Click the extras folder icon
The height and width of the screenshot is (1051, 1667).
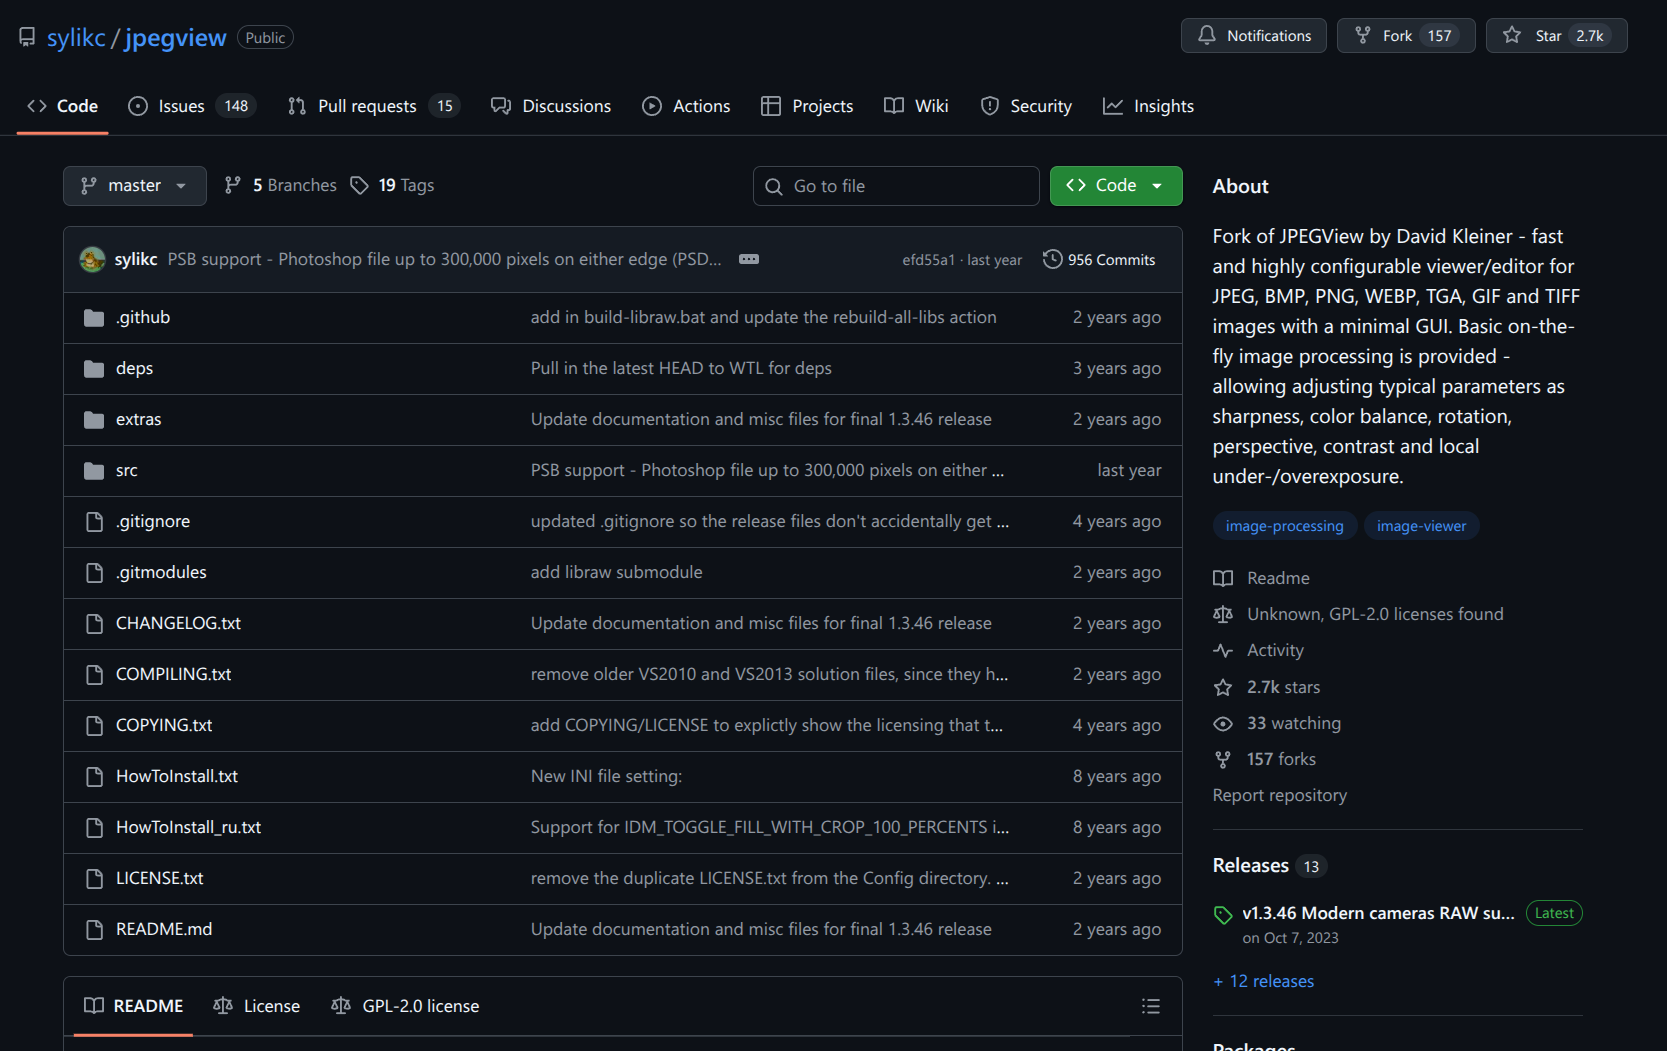click(94, 420)
